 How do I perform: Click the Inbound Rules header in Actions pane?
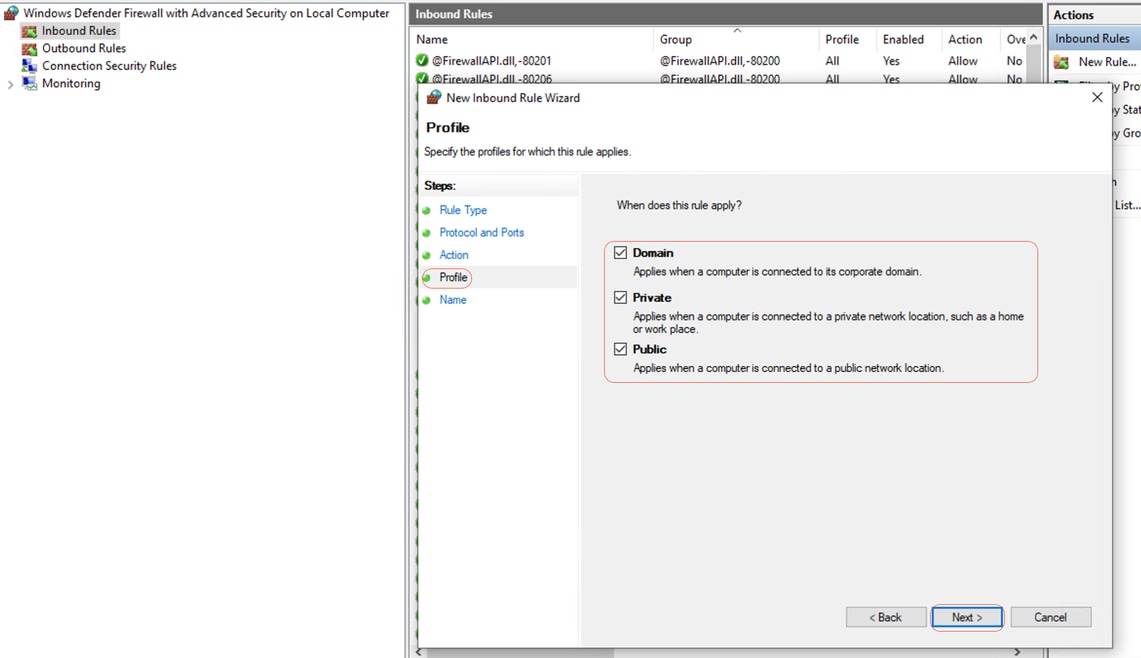[1094, 39]
